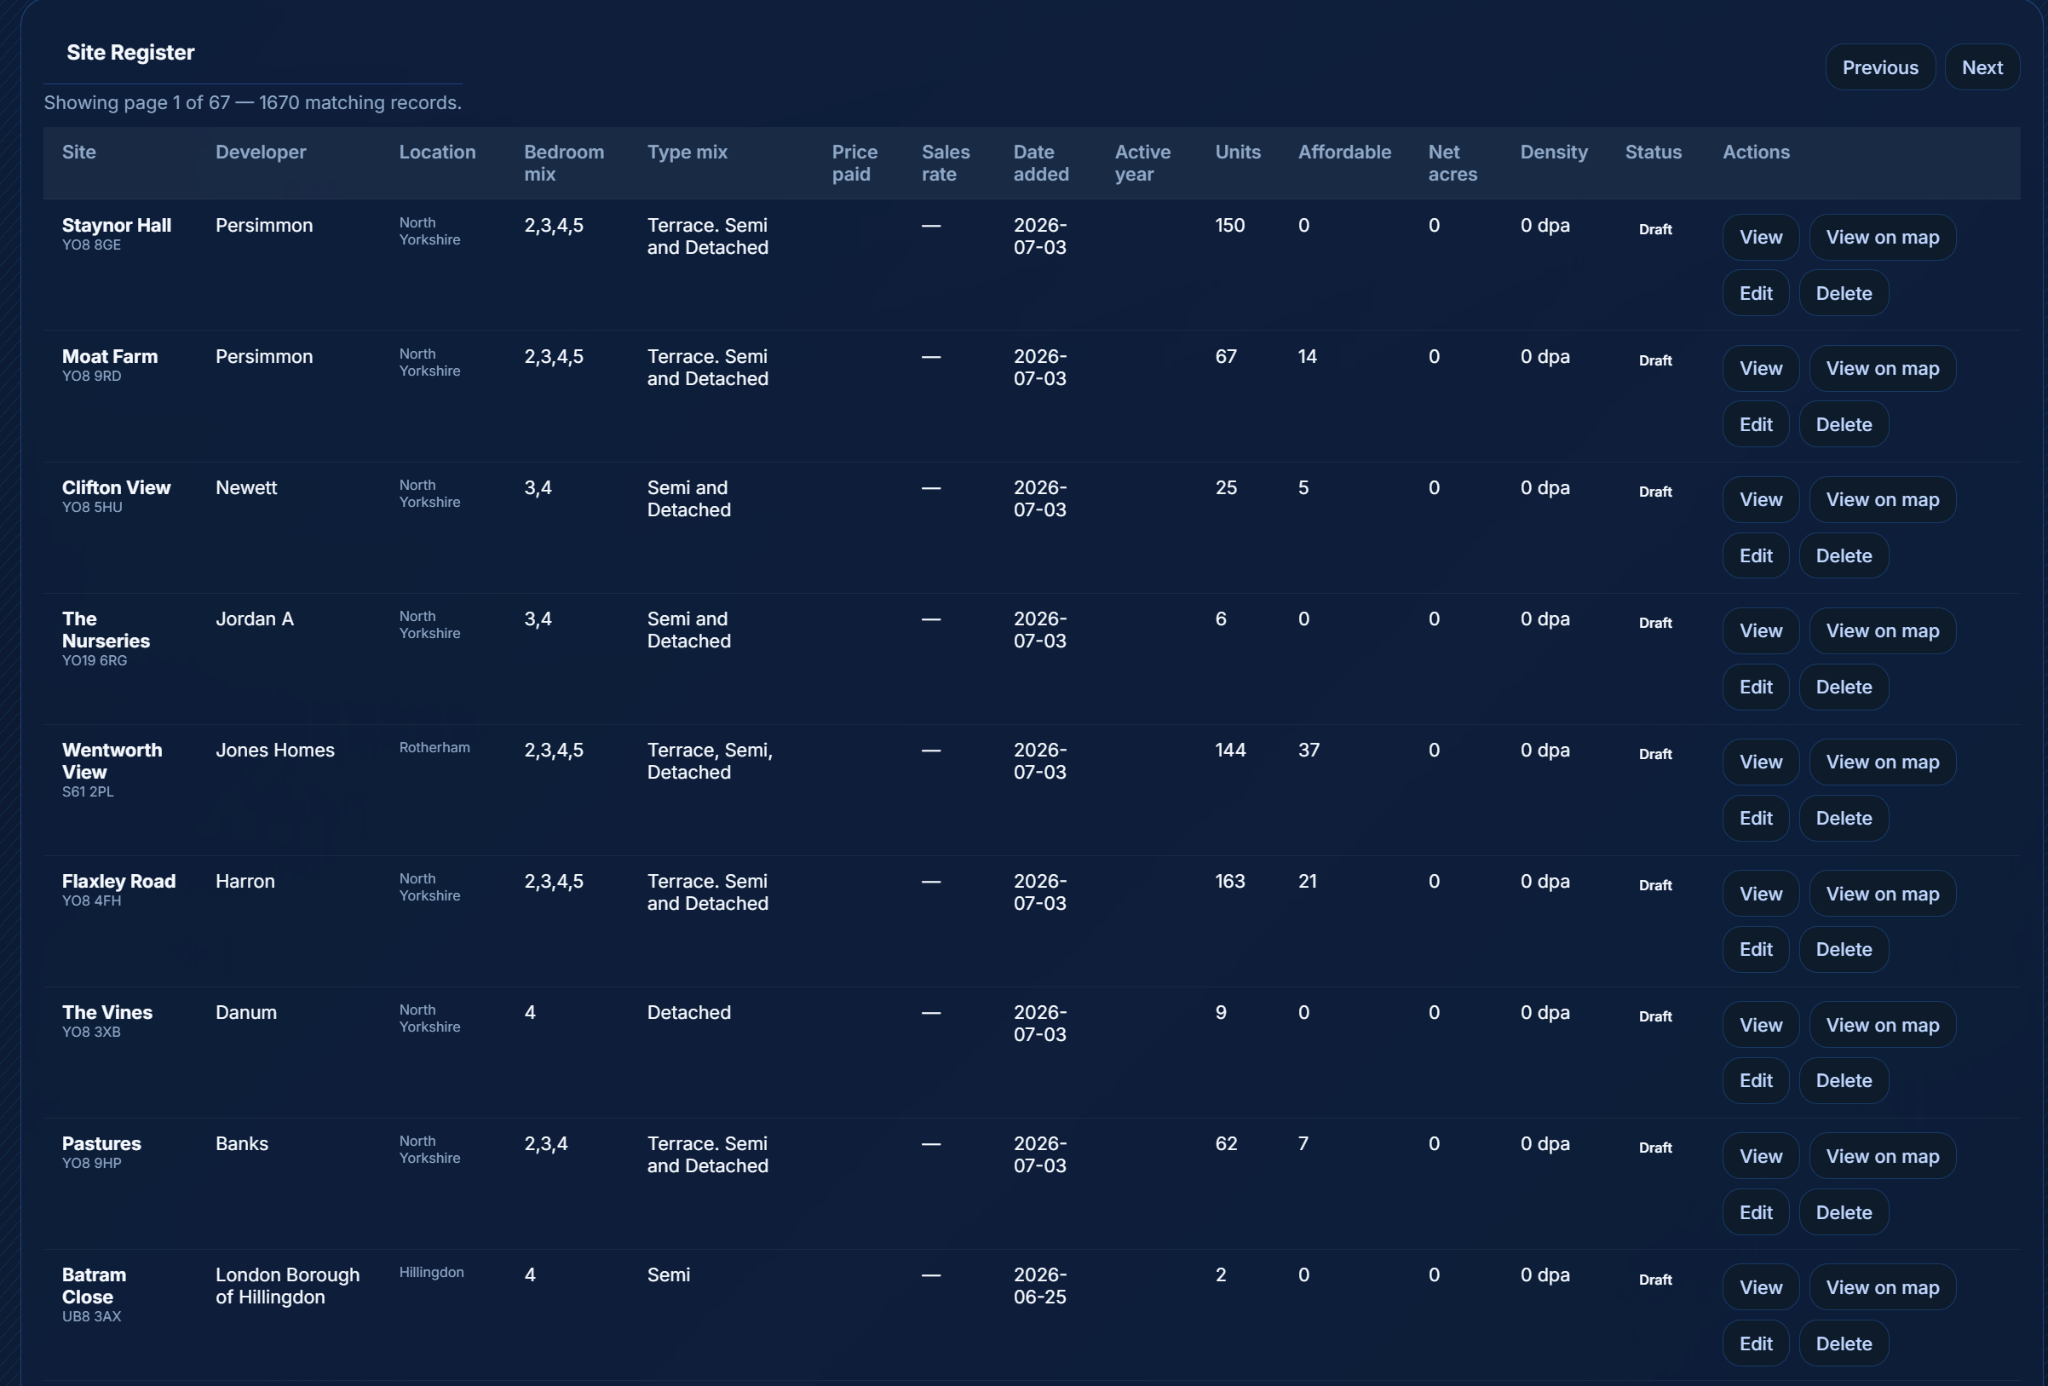Click the page 1 of 67 record count text
Image resolution: width=2048 pixels, height=1386 pixels.
coord(252,102)
